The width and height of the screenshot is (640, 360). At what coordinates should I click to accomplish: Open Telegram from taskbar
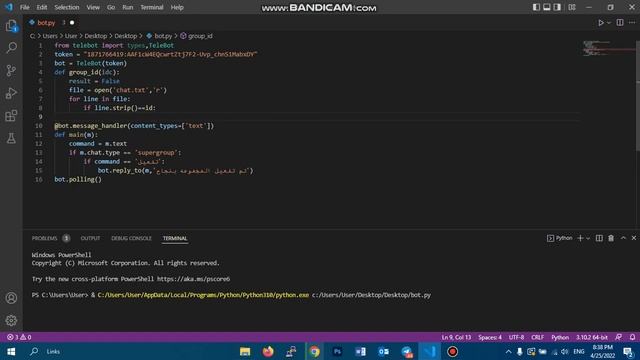click(407, 351)
